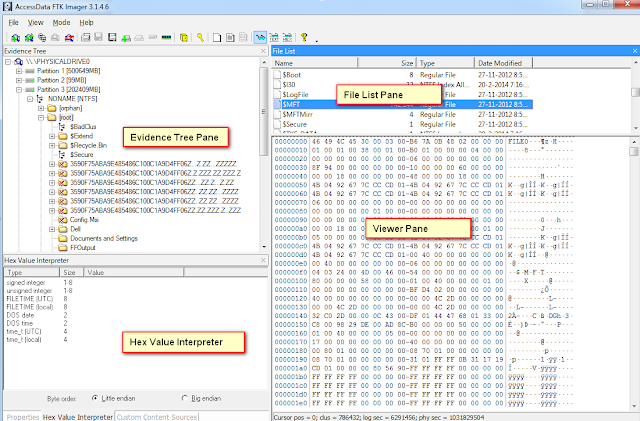Switch viewer to text mode icon
The width and height of the screenshot is (640, 421).
[274, 38]
